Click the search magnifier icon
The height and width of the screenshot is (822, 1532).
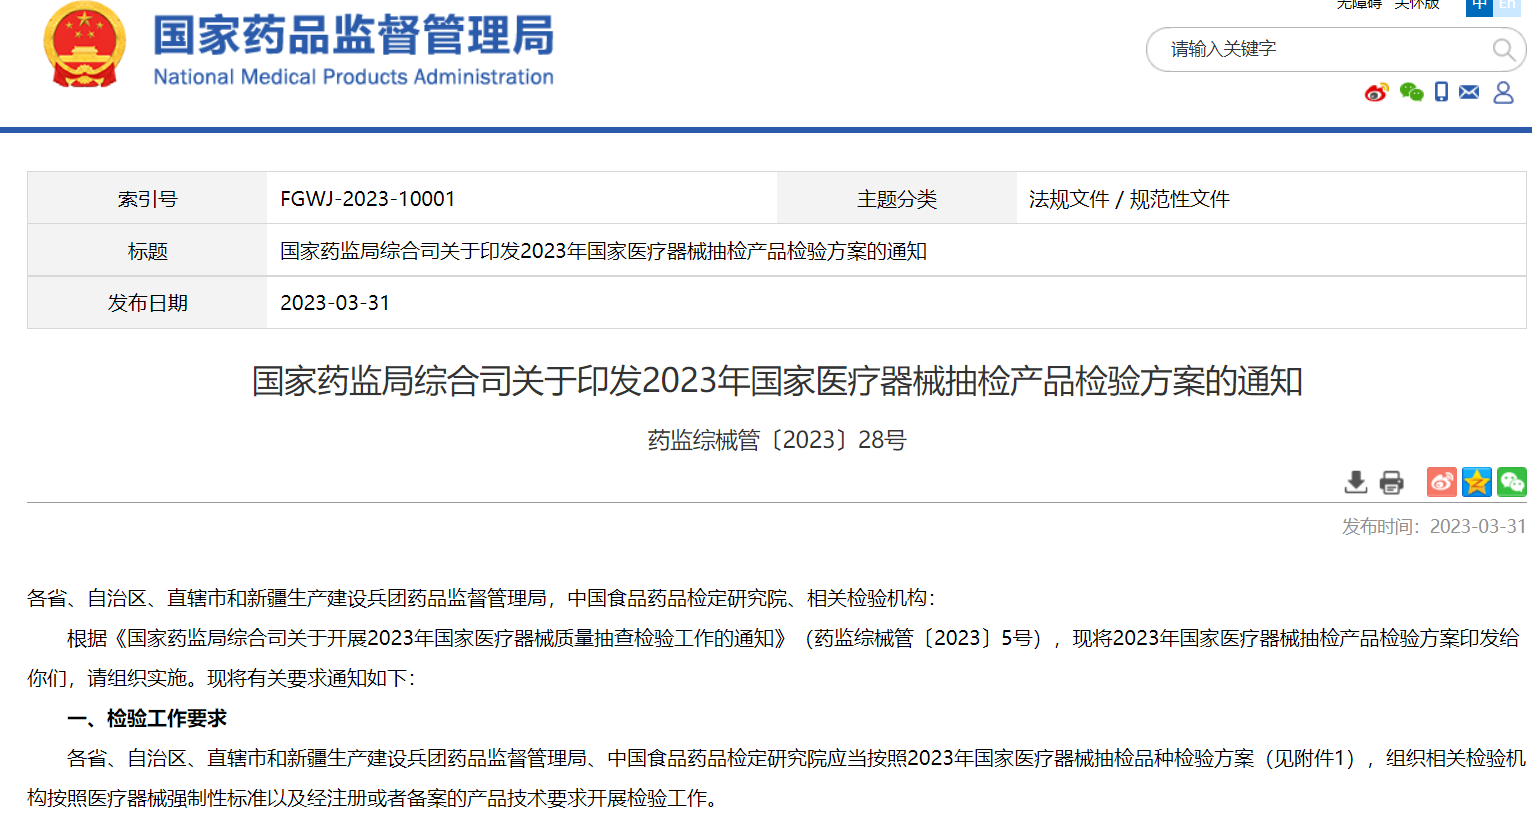click(x=1502, y=49)
